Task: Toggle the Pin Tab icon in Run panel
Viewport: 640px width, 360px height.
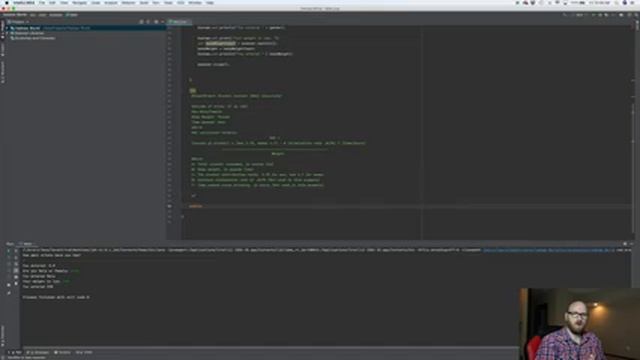Action: point(9,293)
